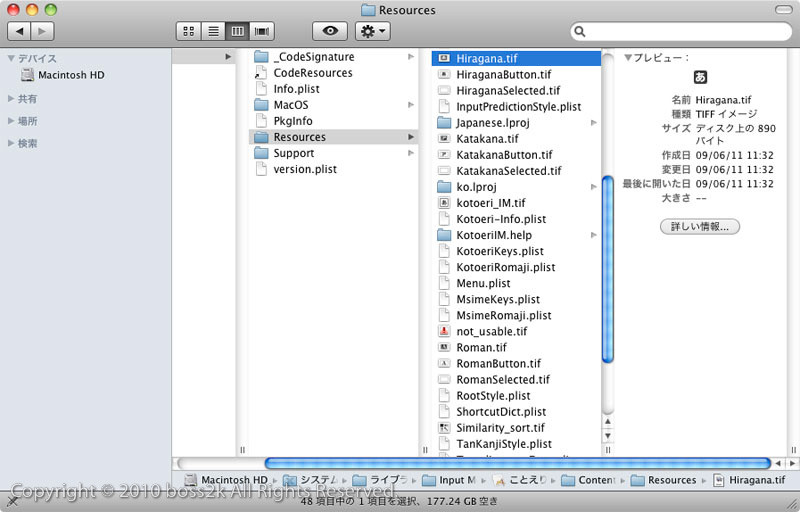Select the kotoeri_IM.tif icon
Image resolution: width=800 pixels, height=512 pixels.
point(444,203)
